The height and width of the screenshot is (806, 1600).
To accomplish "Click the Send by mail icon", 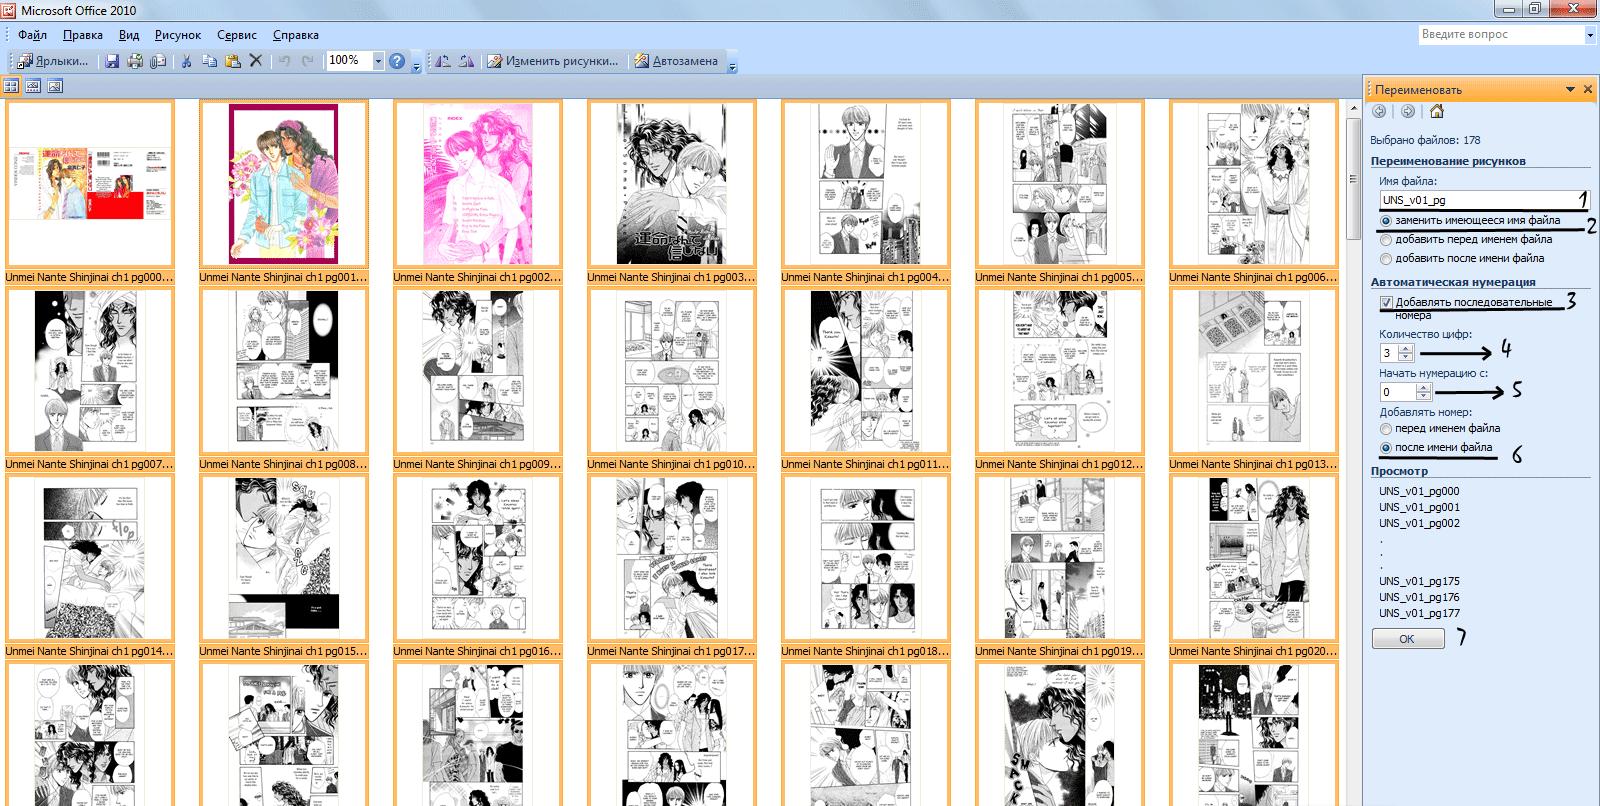I will (x=158, y=61).
